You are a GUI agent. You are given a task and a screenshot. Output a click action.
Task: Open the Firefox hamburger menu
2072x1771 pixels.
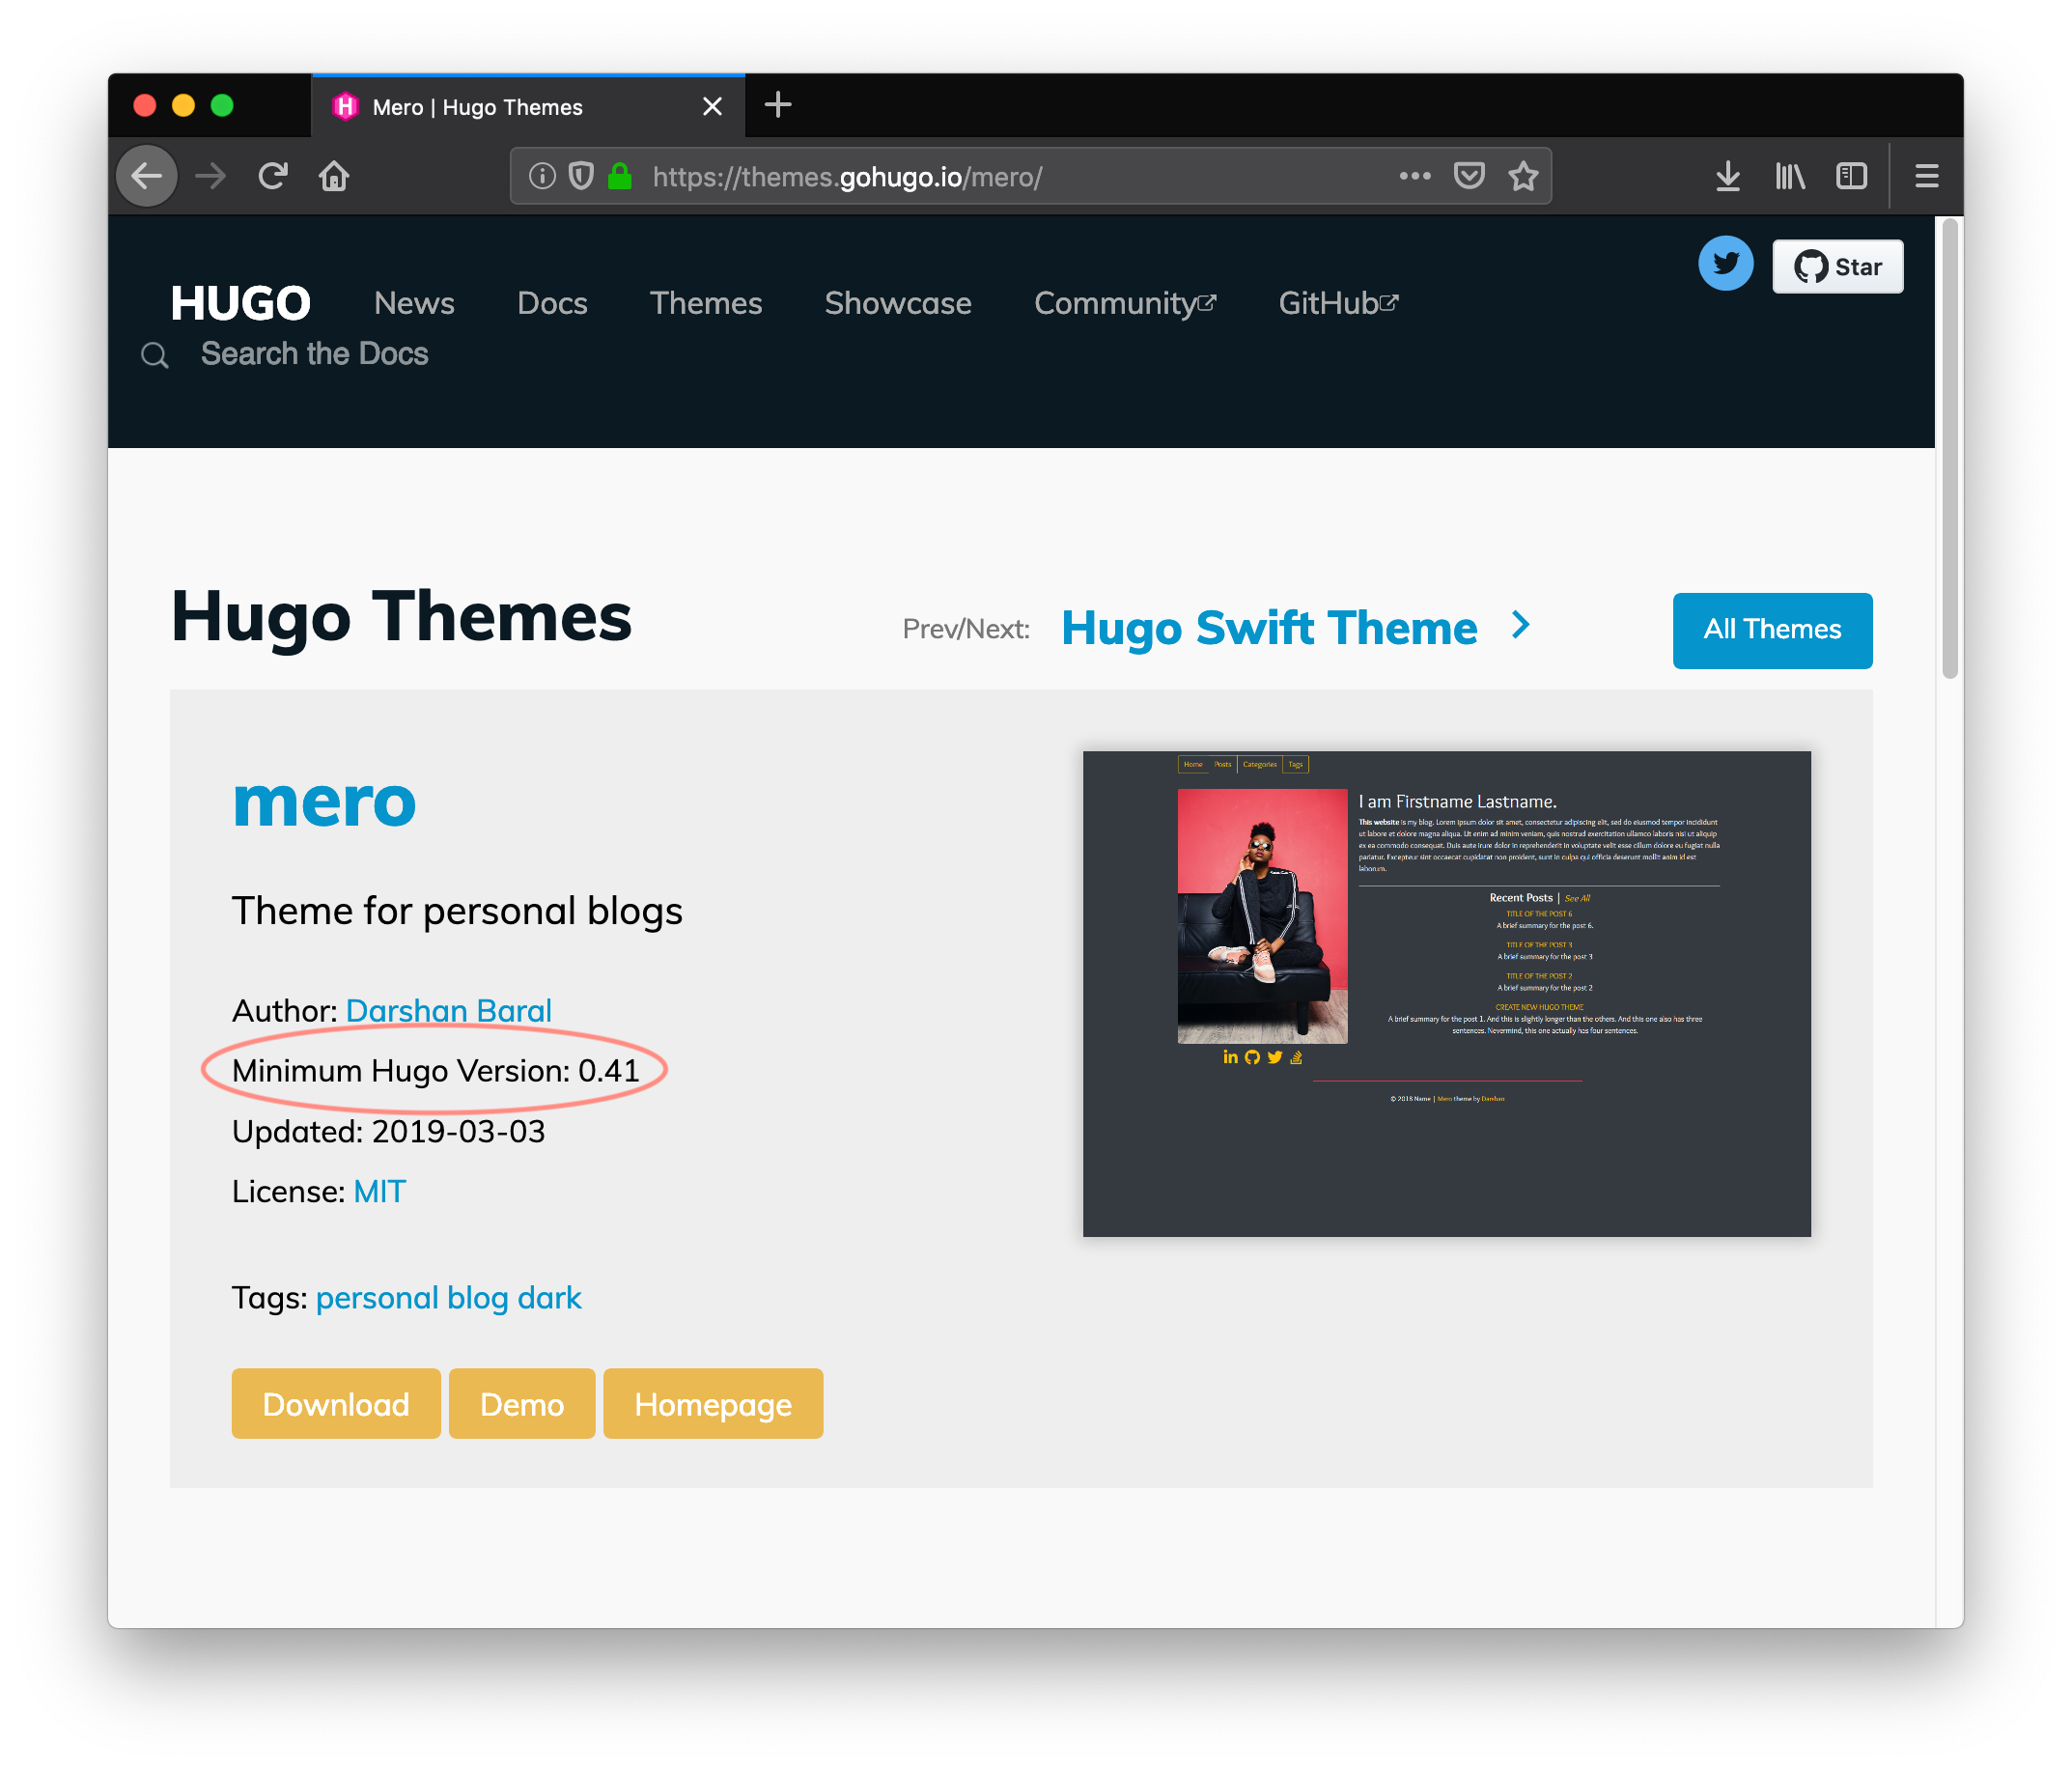pyautogui.click(x=1926, y=177)
